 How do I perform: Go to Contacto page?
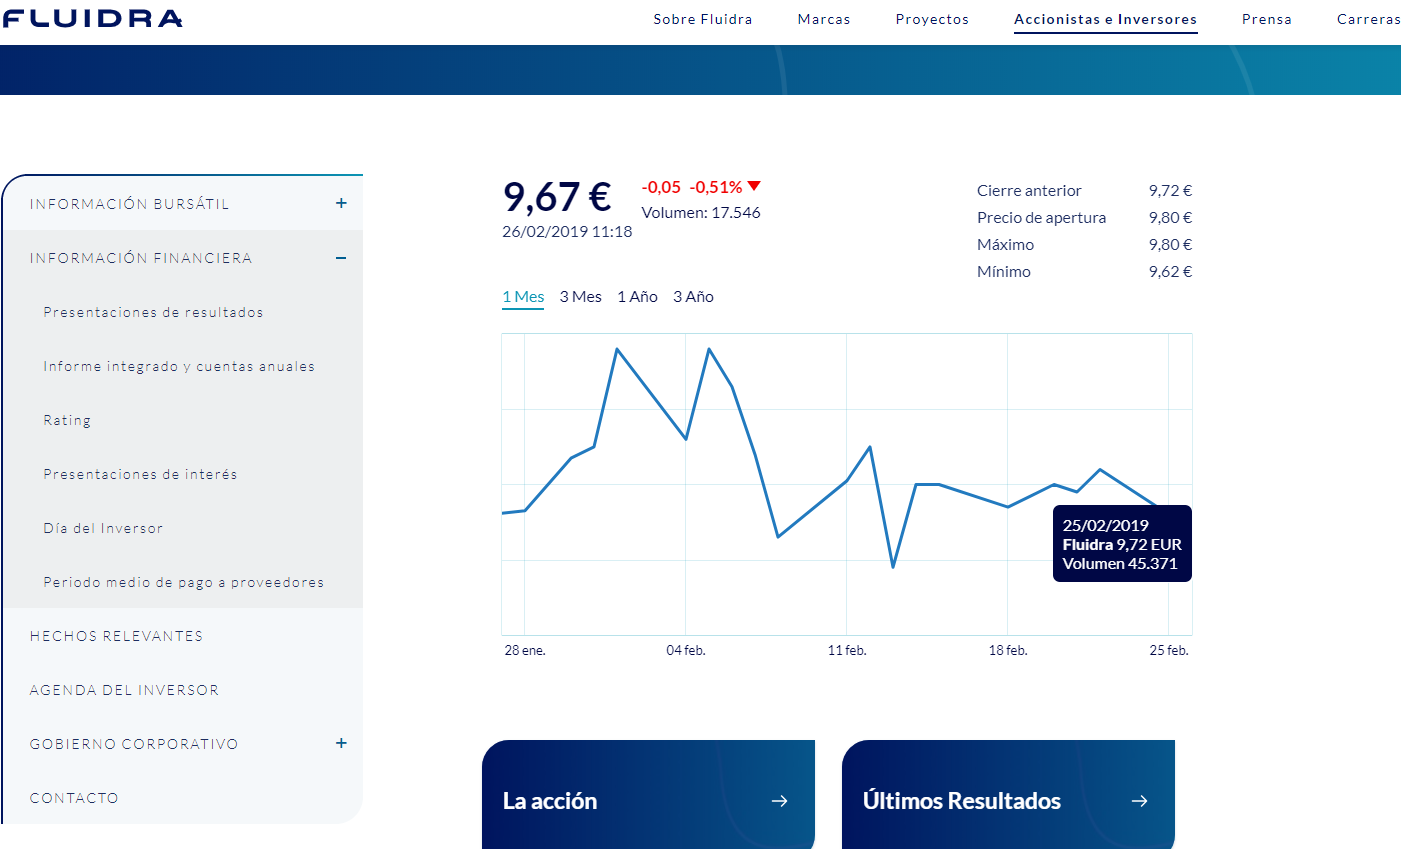pos(74,798)
